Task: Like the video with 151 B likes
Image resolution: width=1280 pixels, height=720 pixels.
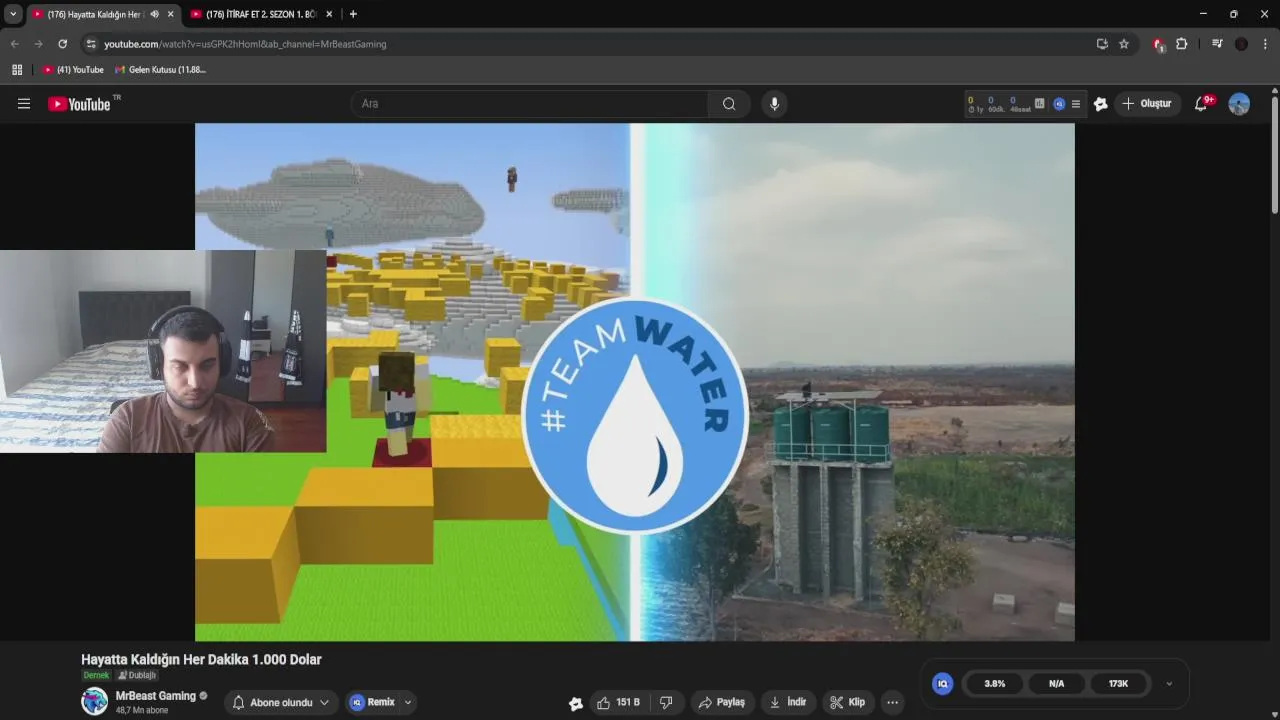Action: [619, 702]
